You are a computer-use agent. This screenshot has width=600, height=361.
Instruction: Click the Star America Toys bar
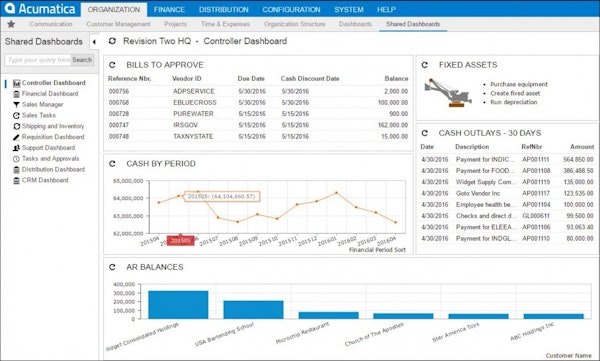[478, 316]
